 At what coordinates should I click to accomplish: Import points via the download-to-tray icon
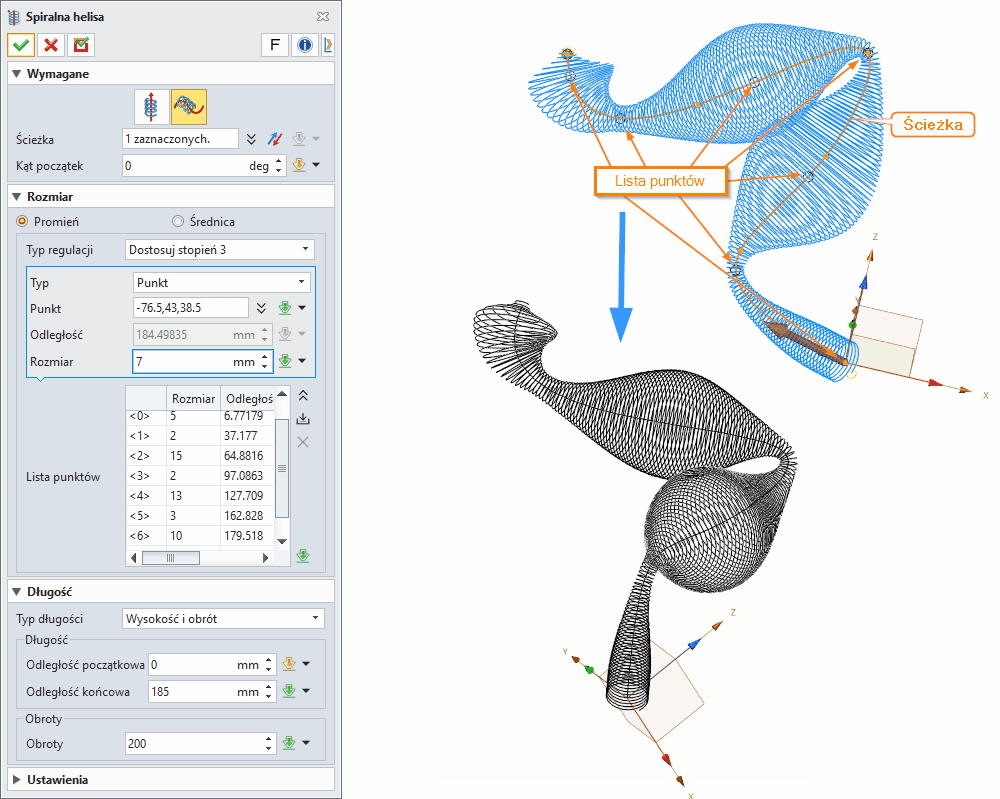(x=303, y=418)
